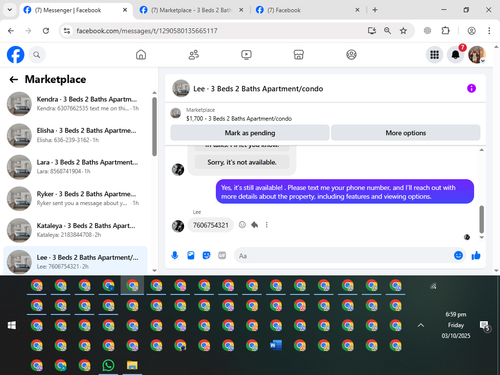
Task: Attach a file with the photo icon
Action: 191,256
